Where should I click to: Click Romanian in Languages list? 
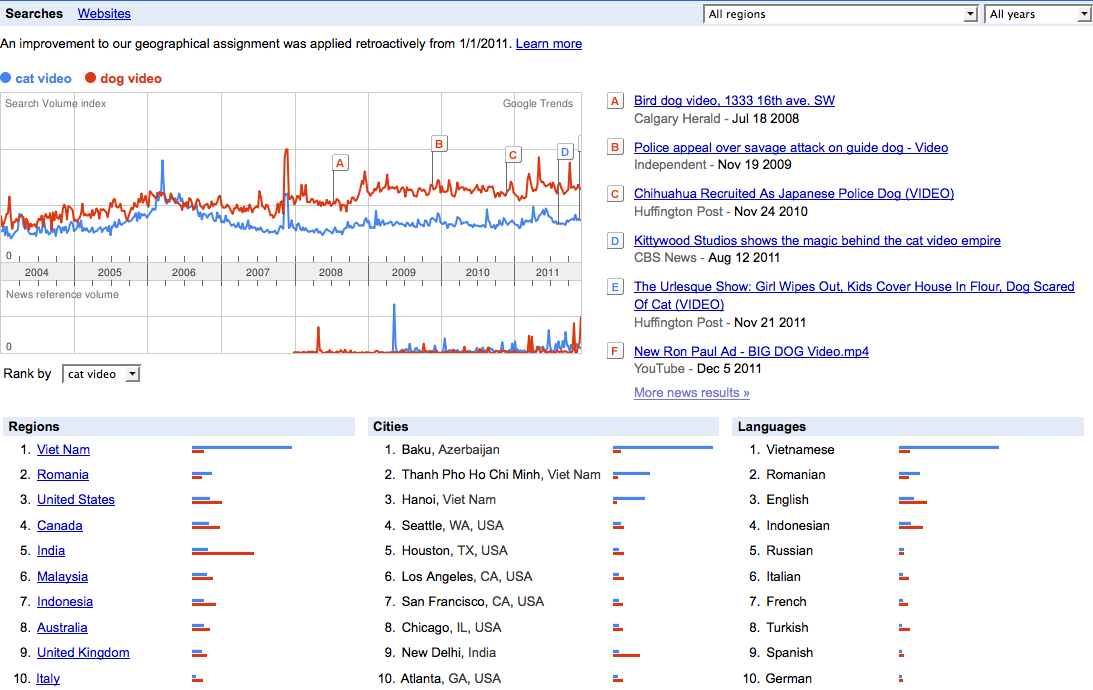(x=795, y=475)
